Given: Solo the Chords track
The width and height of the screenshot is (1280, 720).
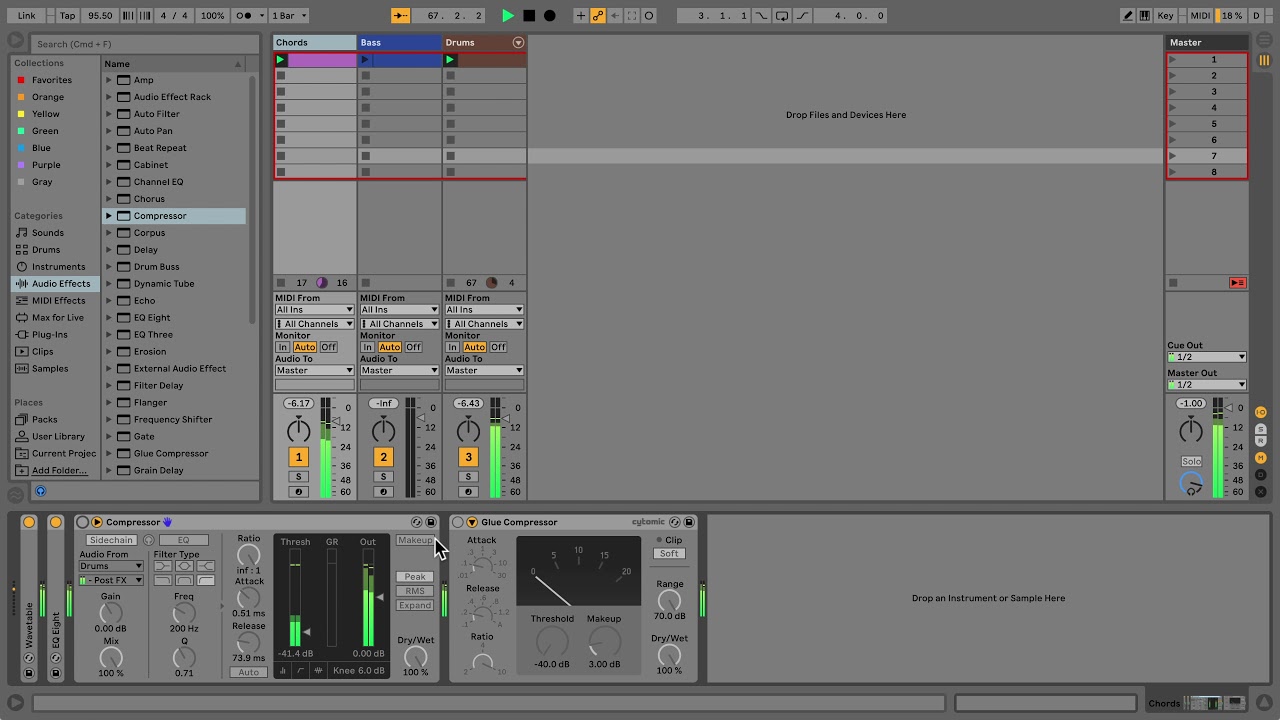Looking at the screenshot, I should 298,476.
